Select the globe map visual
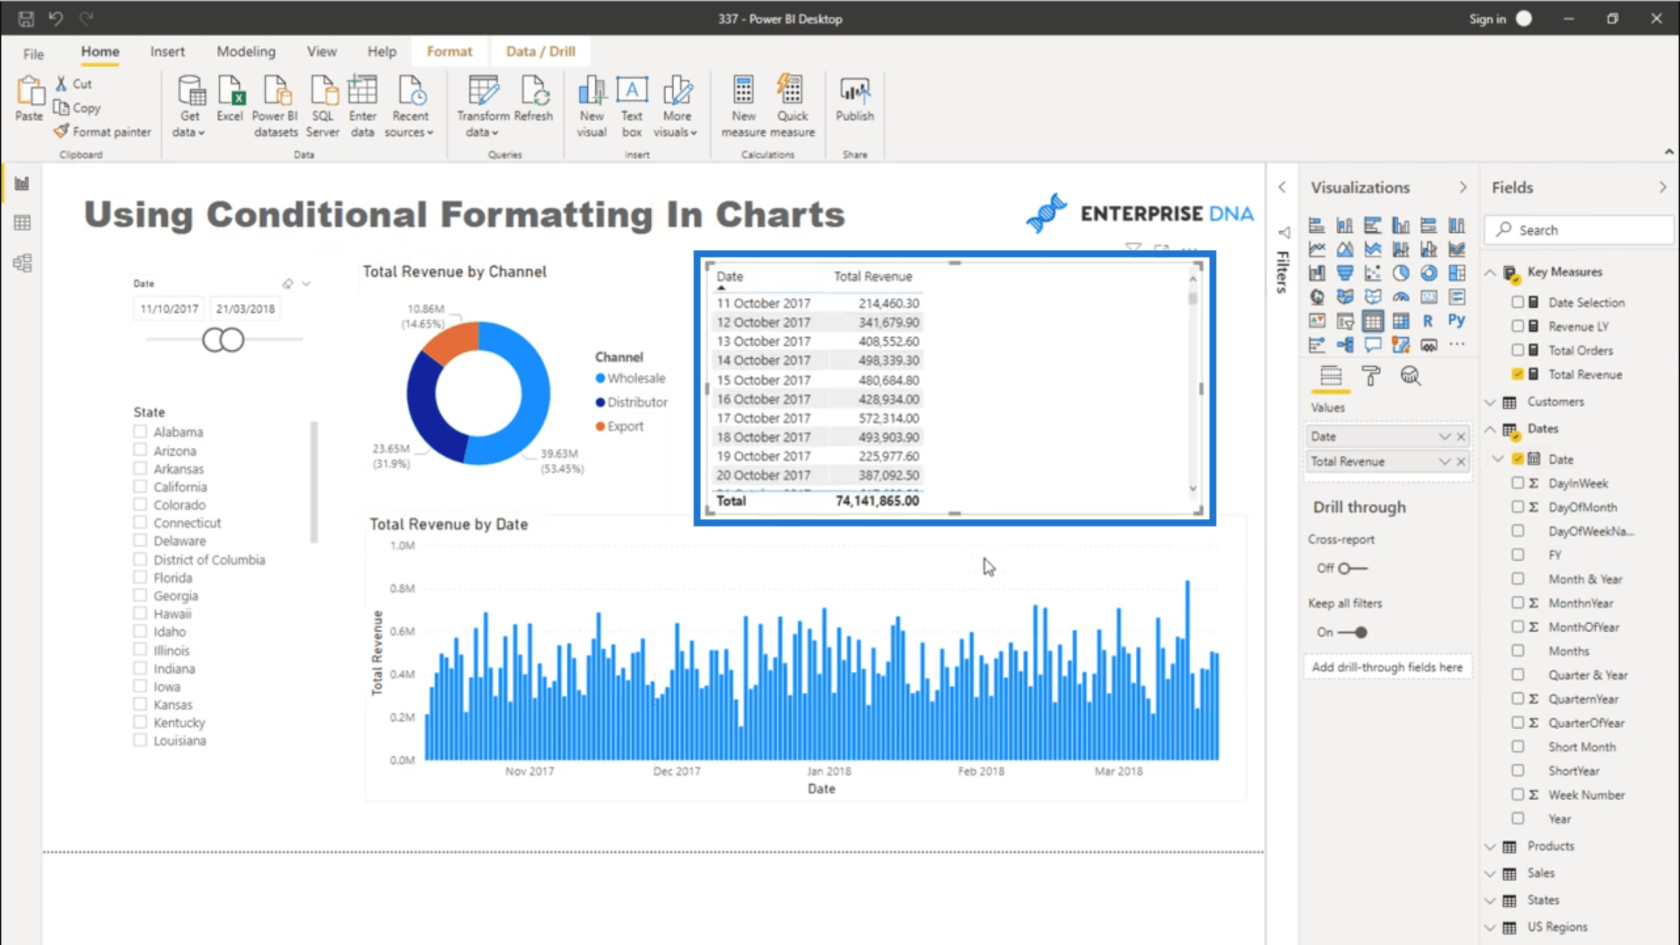The image size is (1680, 945). (x=1317, y=297)
